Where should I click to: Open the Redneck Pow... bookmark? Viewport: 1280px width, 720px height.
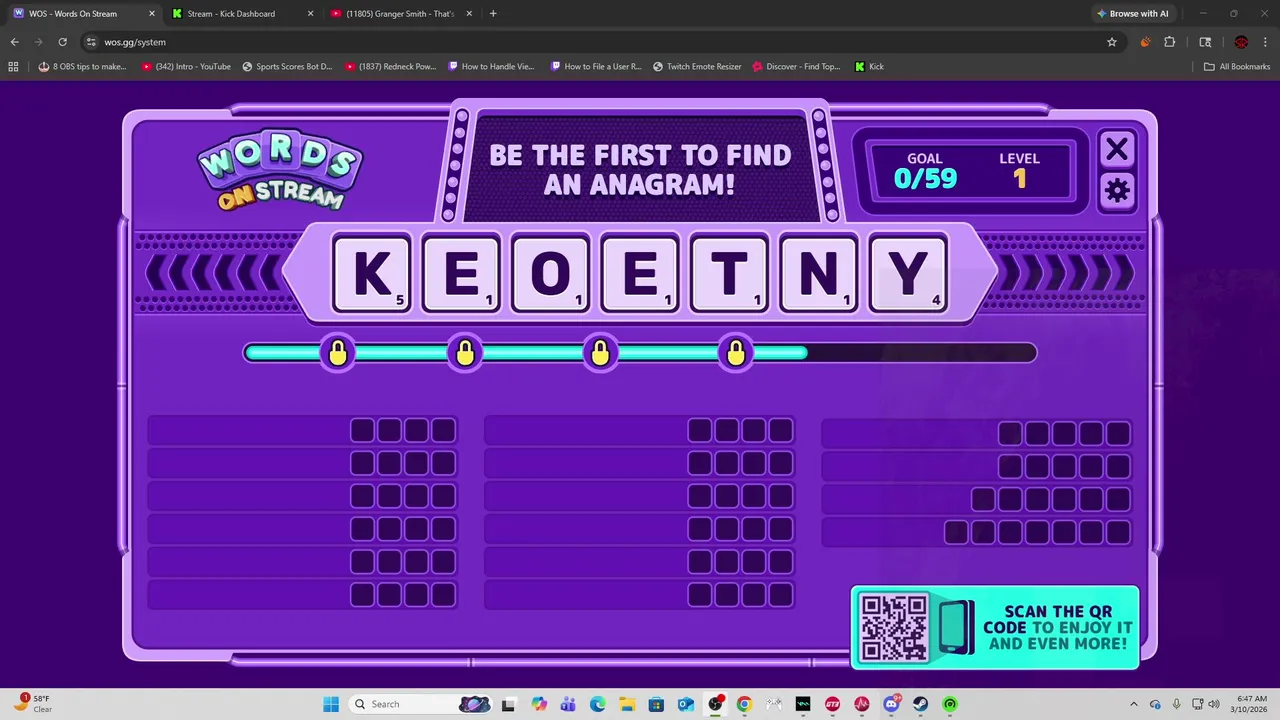(391, 67)
